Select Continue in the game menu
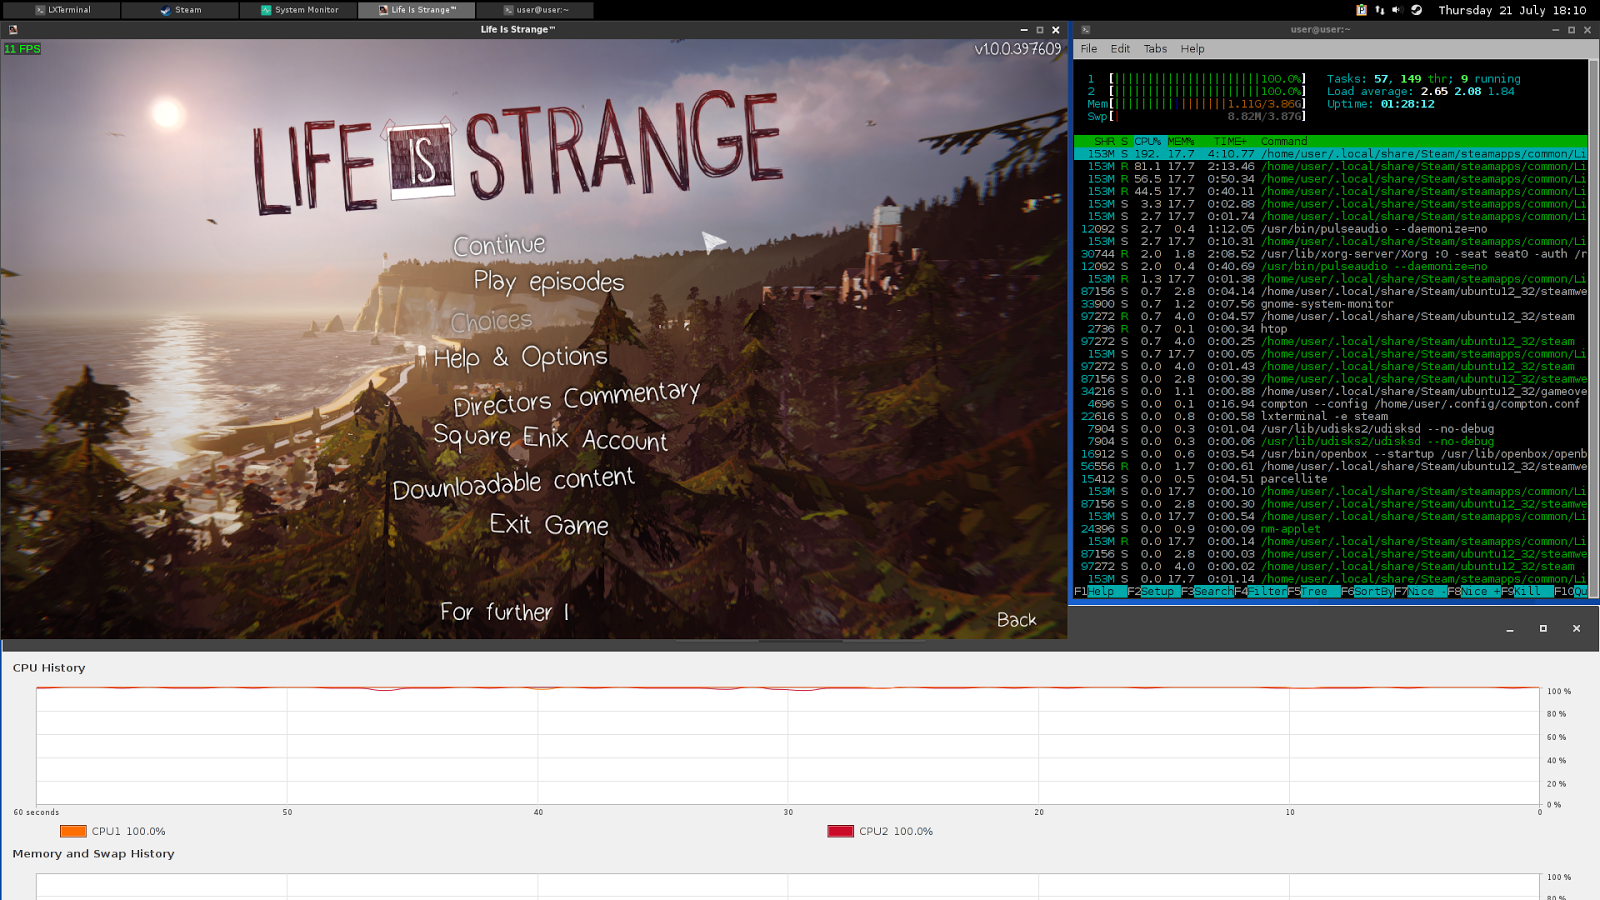Viewport: 1600px width, 900px height. (x=499, y=244)
